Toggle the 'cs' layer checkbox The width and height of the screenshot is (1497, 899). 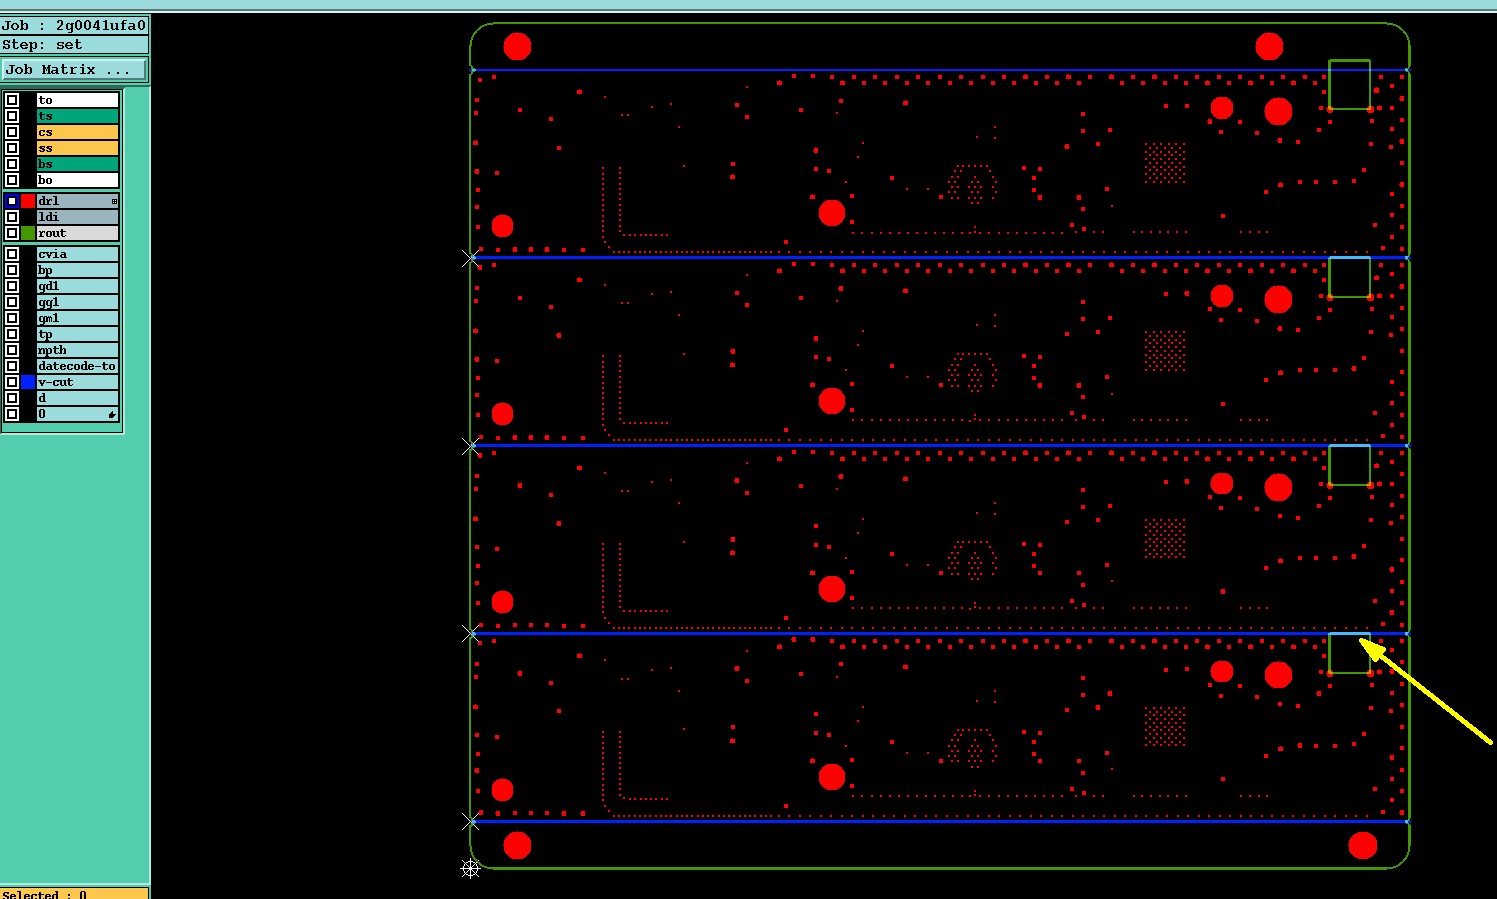[x=12, y=132]
